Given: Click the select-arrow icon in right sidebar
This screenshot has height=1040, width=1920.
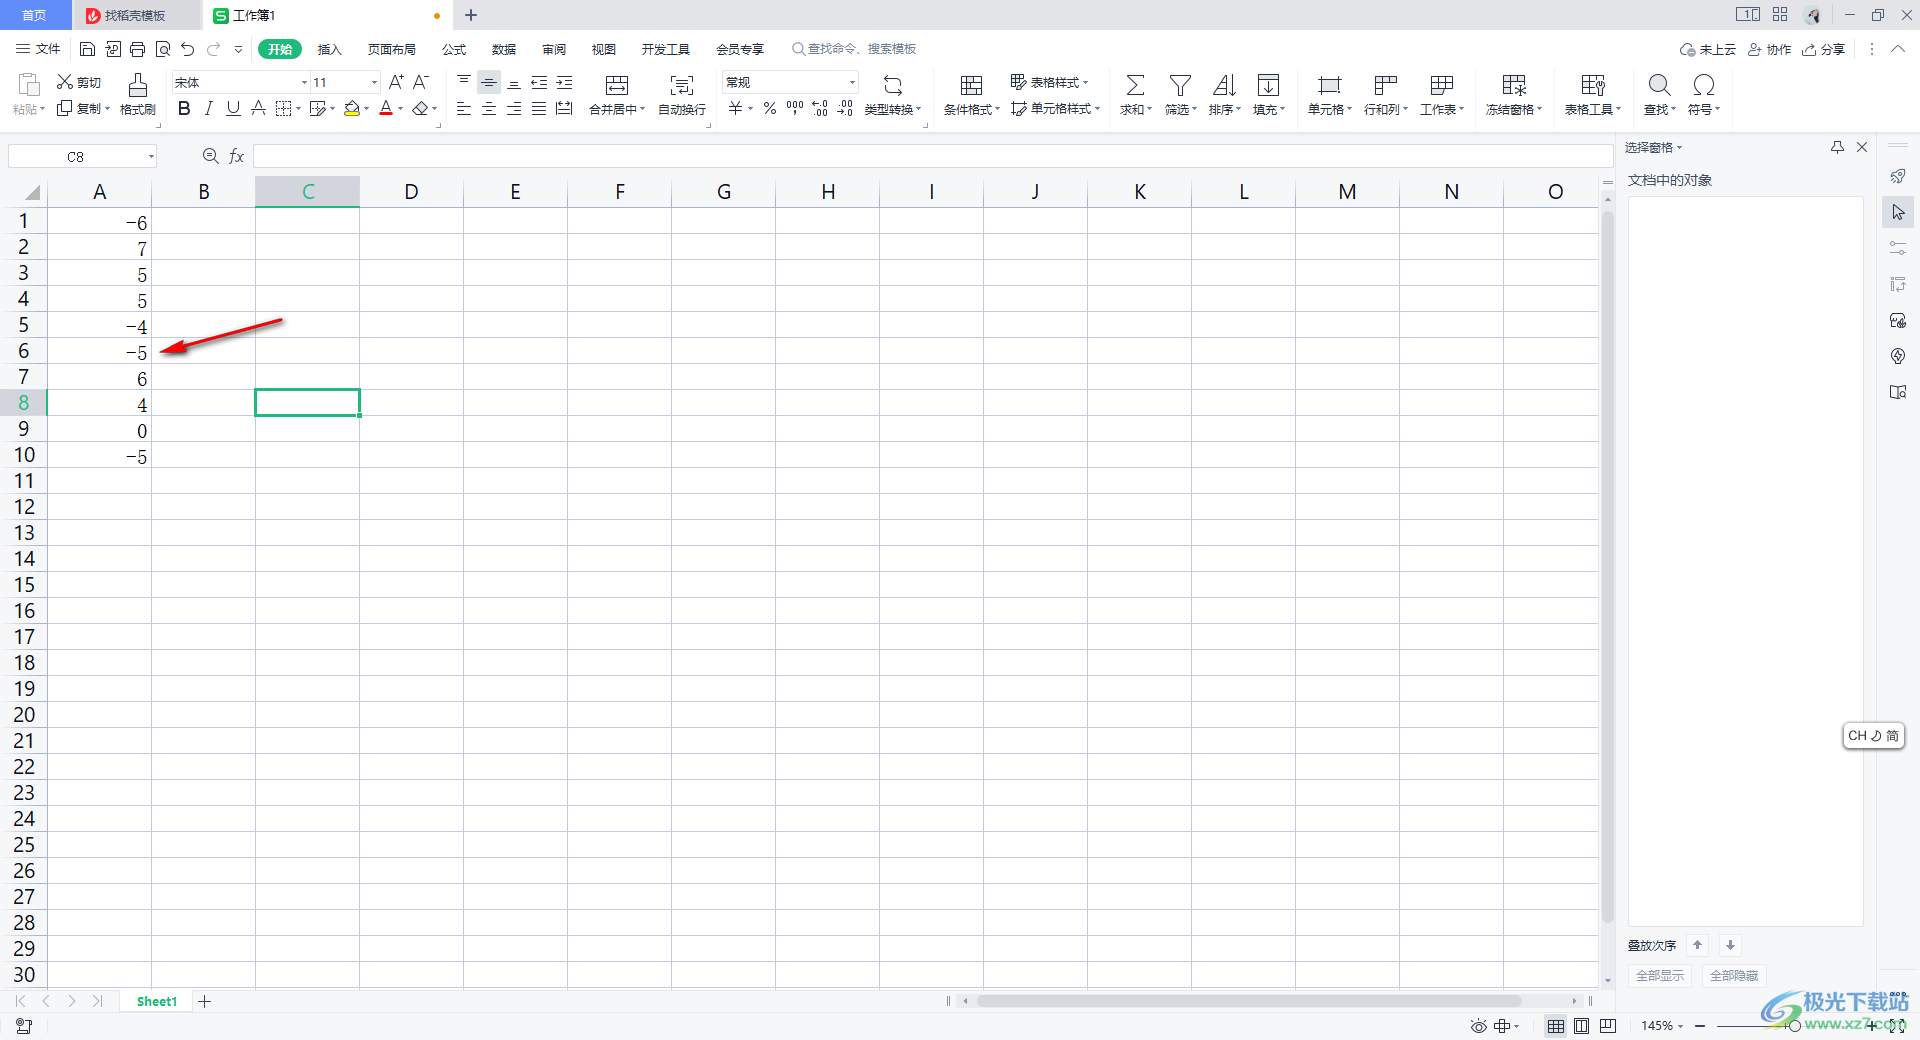Looking at the screenshot, I should click(x=1898, y=212).
